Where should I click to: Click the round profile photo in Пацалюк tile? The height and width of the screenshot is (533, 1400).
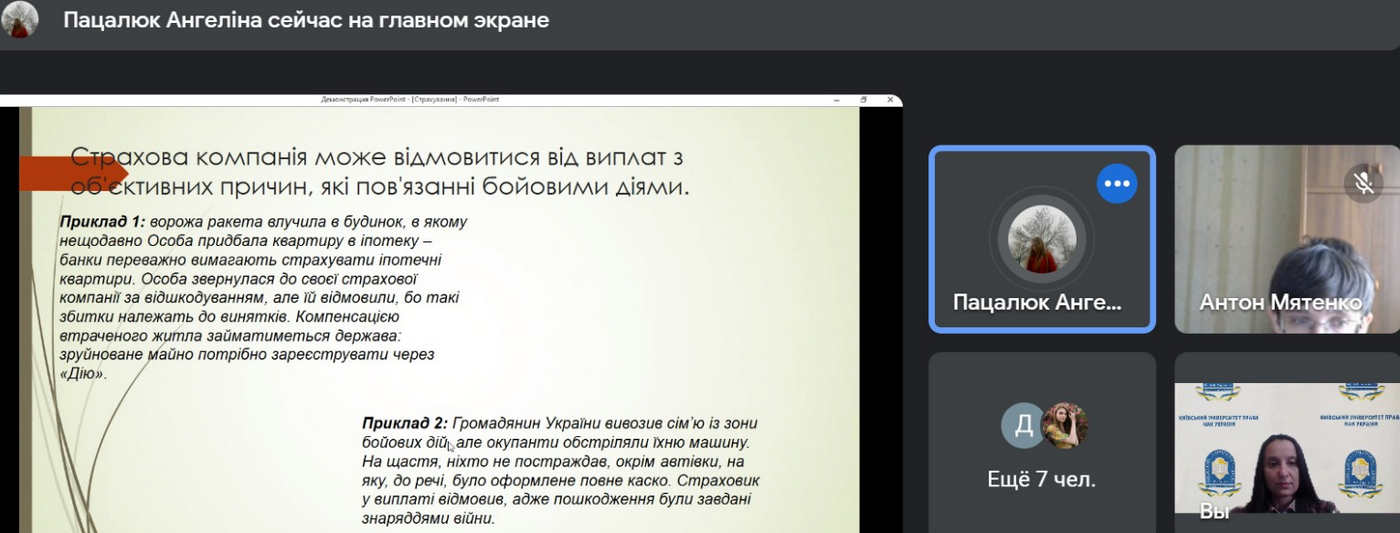[x=1042, y=239]
